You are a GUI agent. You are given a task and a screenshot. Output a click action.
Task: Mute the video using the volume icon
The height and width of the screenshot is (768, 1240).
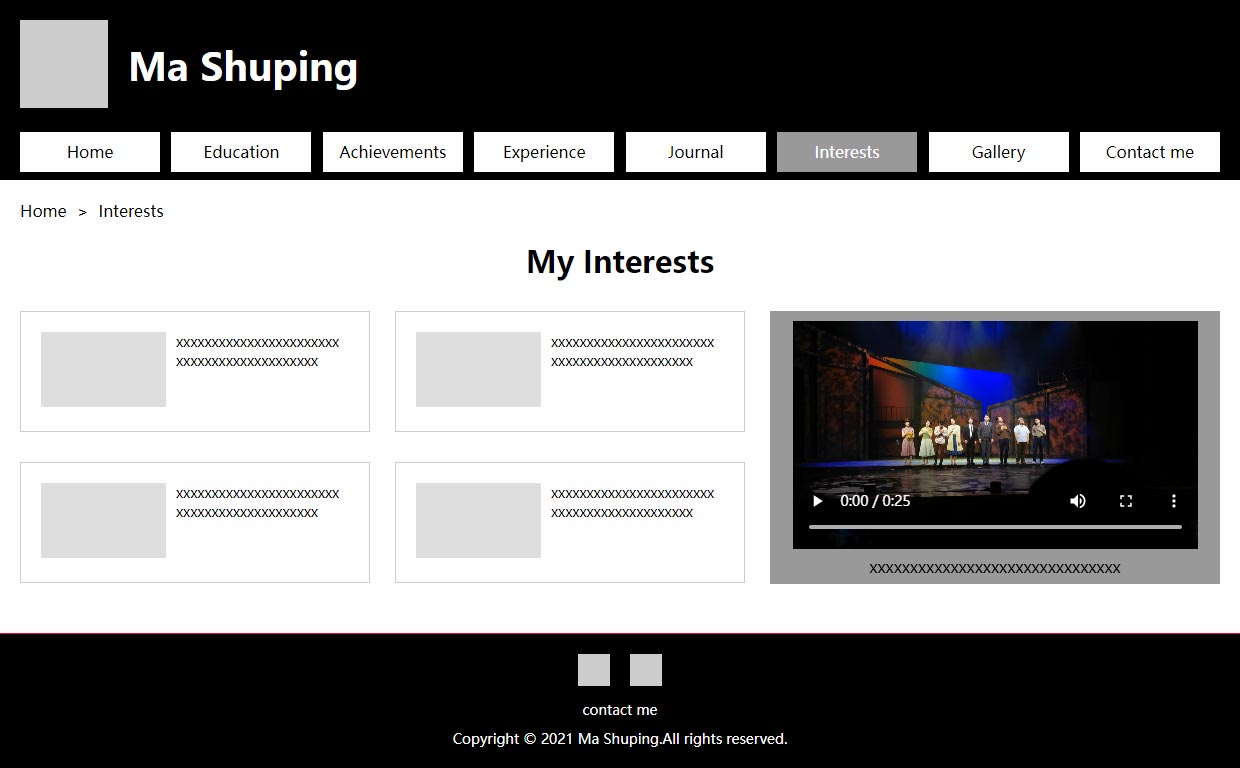point(1078,501)
